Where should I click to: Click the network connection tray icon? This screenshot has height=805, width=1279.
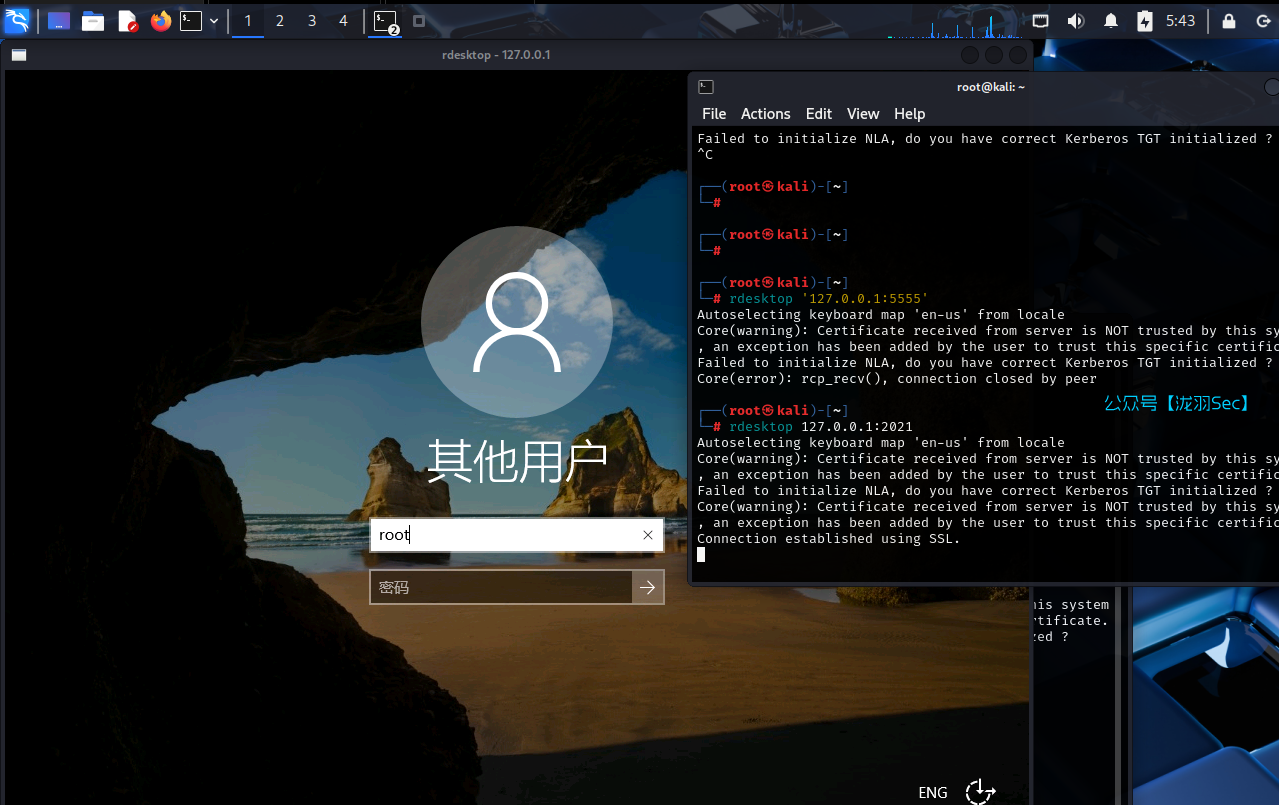[1041, 21]
